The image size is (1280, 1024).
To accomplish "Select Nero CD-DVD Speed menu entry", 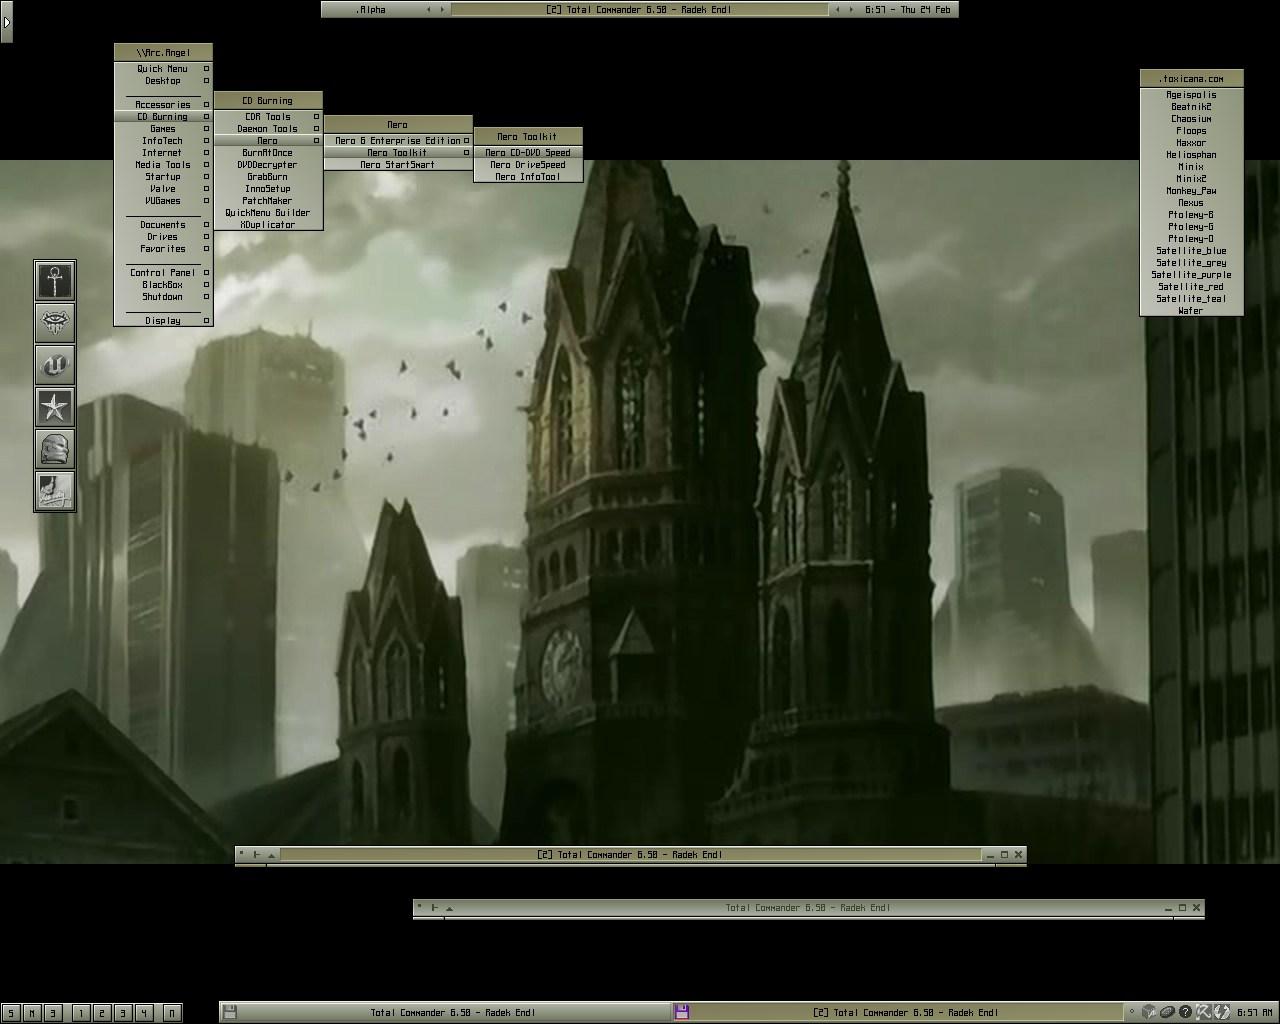I will coord(527,153).
